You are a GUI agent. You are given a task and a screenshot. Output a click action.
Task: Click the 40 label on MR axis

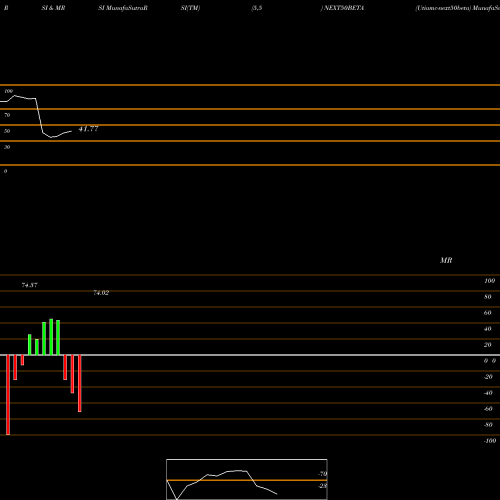pyautogui.click(x=487, y=329)
